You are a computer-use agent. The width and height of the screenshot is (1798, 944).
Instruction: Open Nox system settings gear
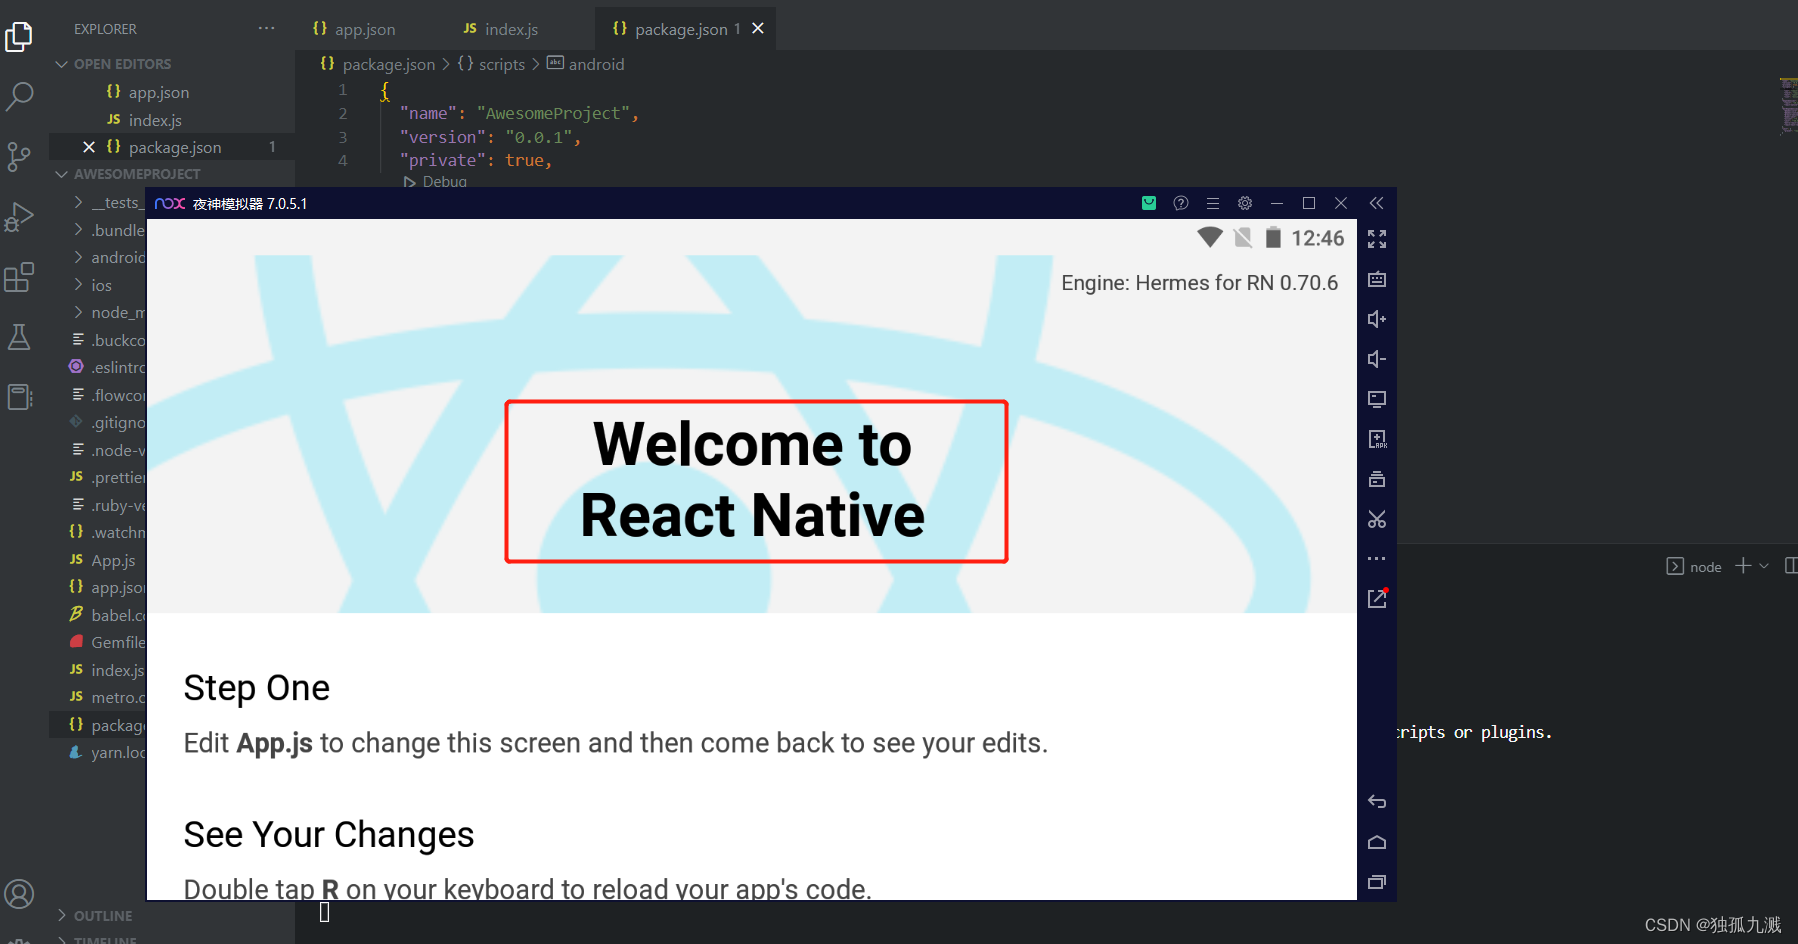point(1245,203)
